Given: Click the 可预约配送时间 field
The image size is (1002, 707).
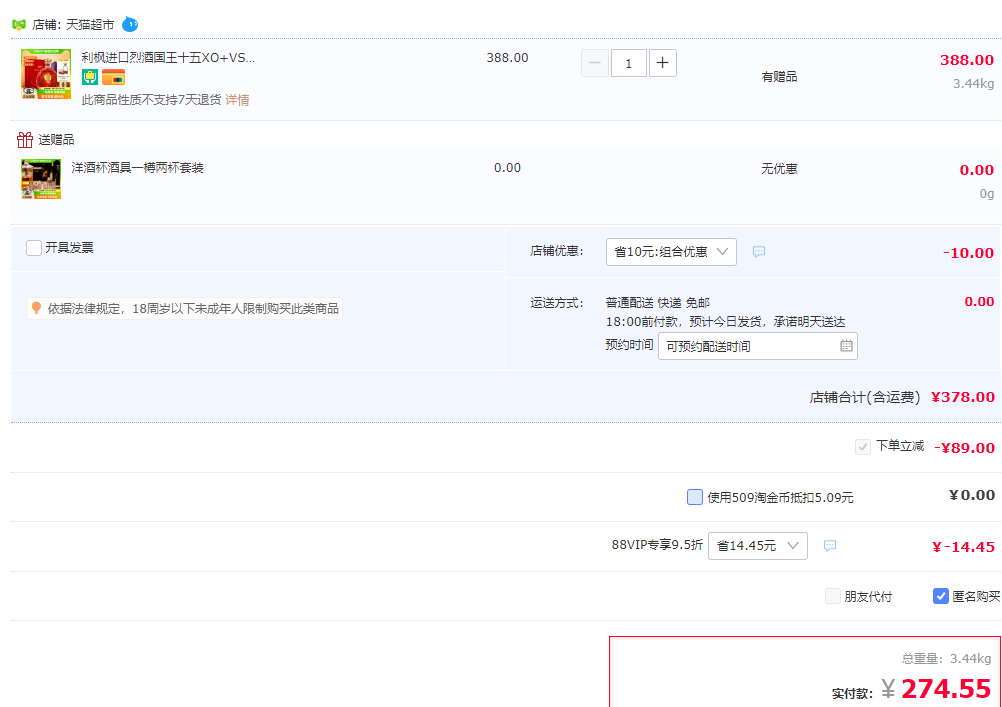Looking at the screenshot, I should tap(758, 346).
